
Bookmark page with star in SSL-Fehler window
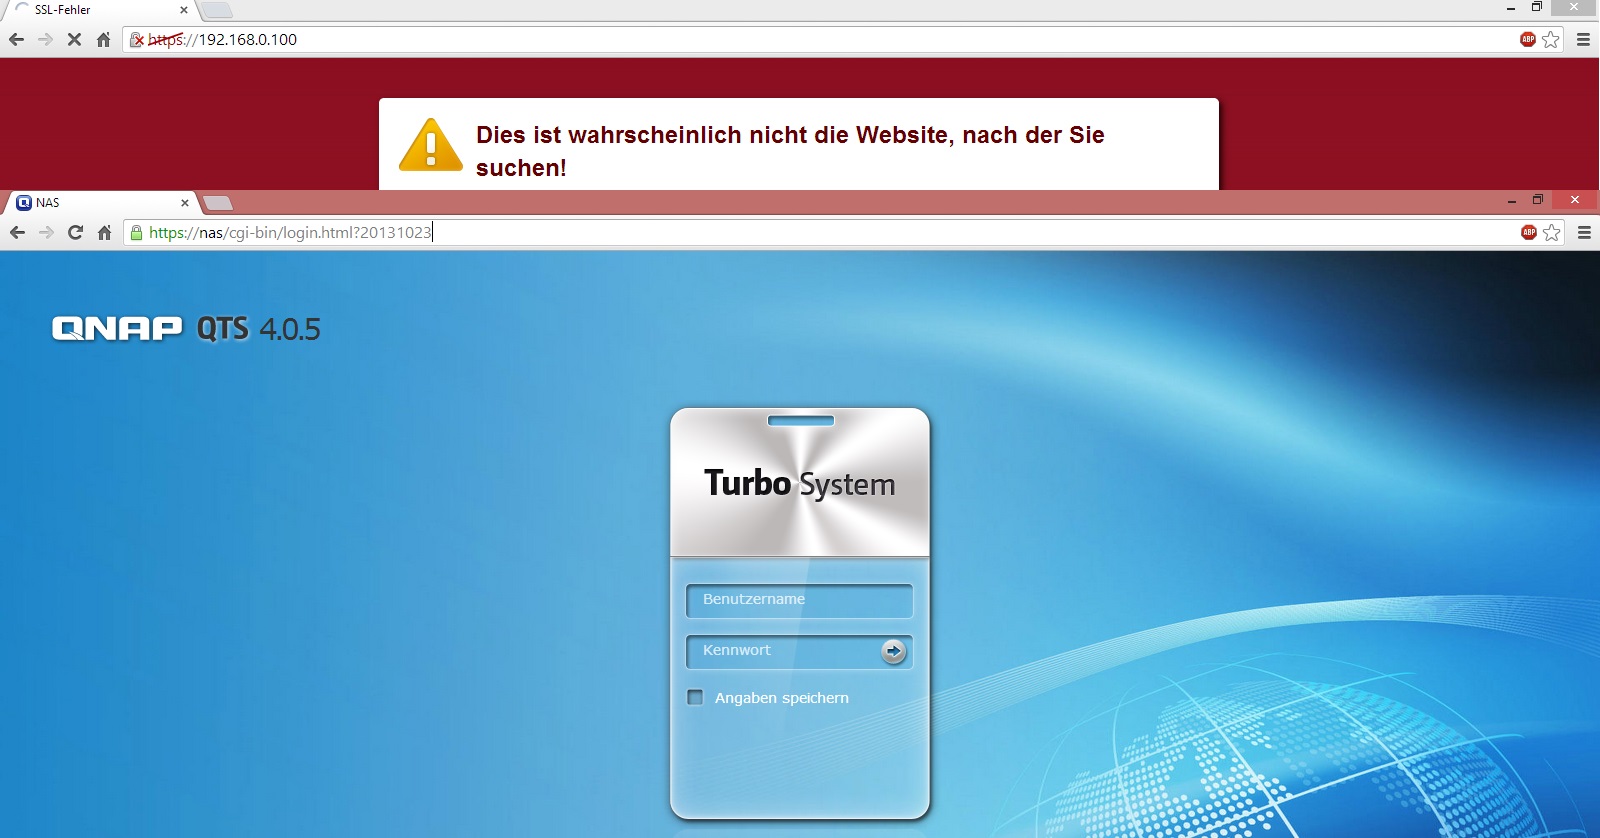tap(1551, 39)
